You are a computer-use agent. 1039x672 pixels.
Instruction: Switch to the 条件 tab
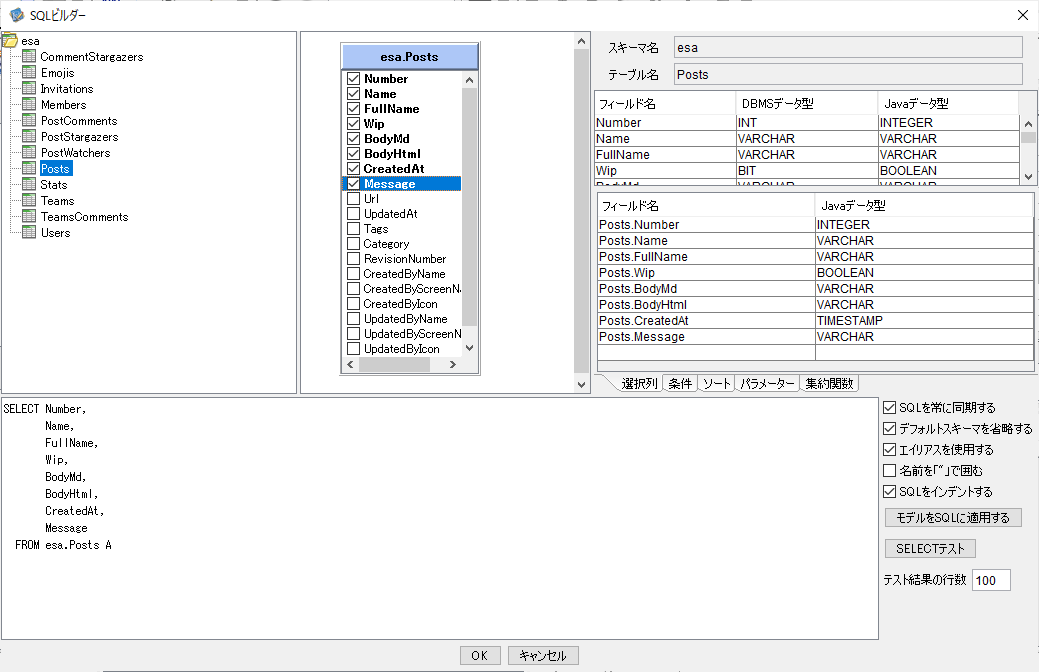coord(680,384)
